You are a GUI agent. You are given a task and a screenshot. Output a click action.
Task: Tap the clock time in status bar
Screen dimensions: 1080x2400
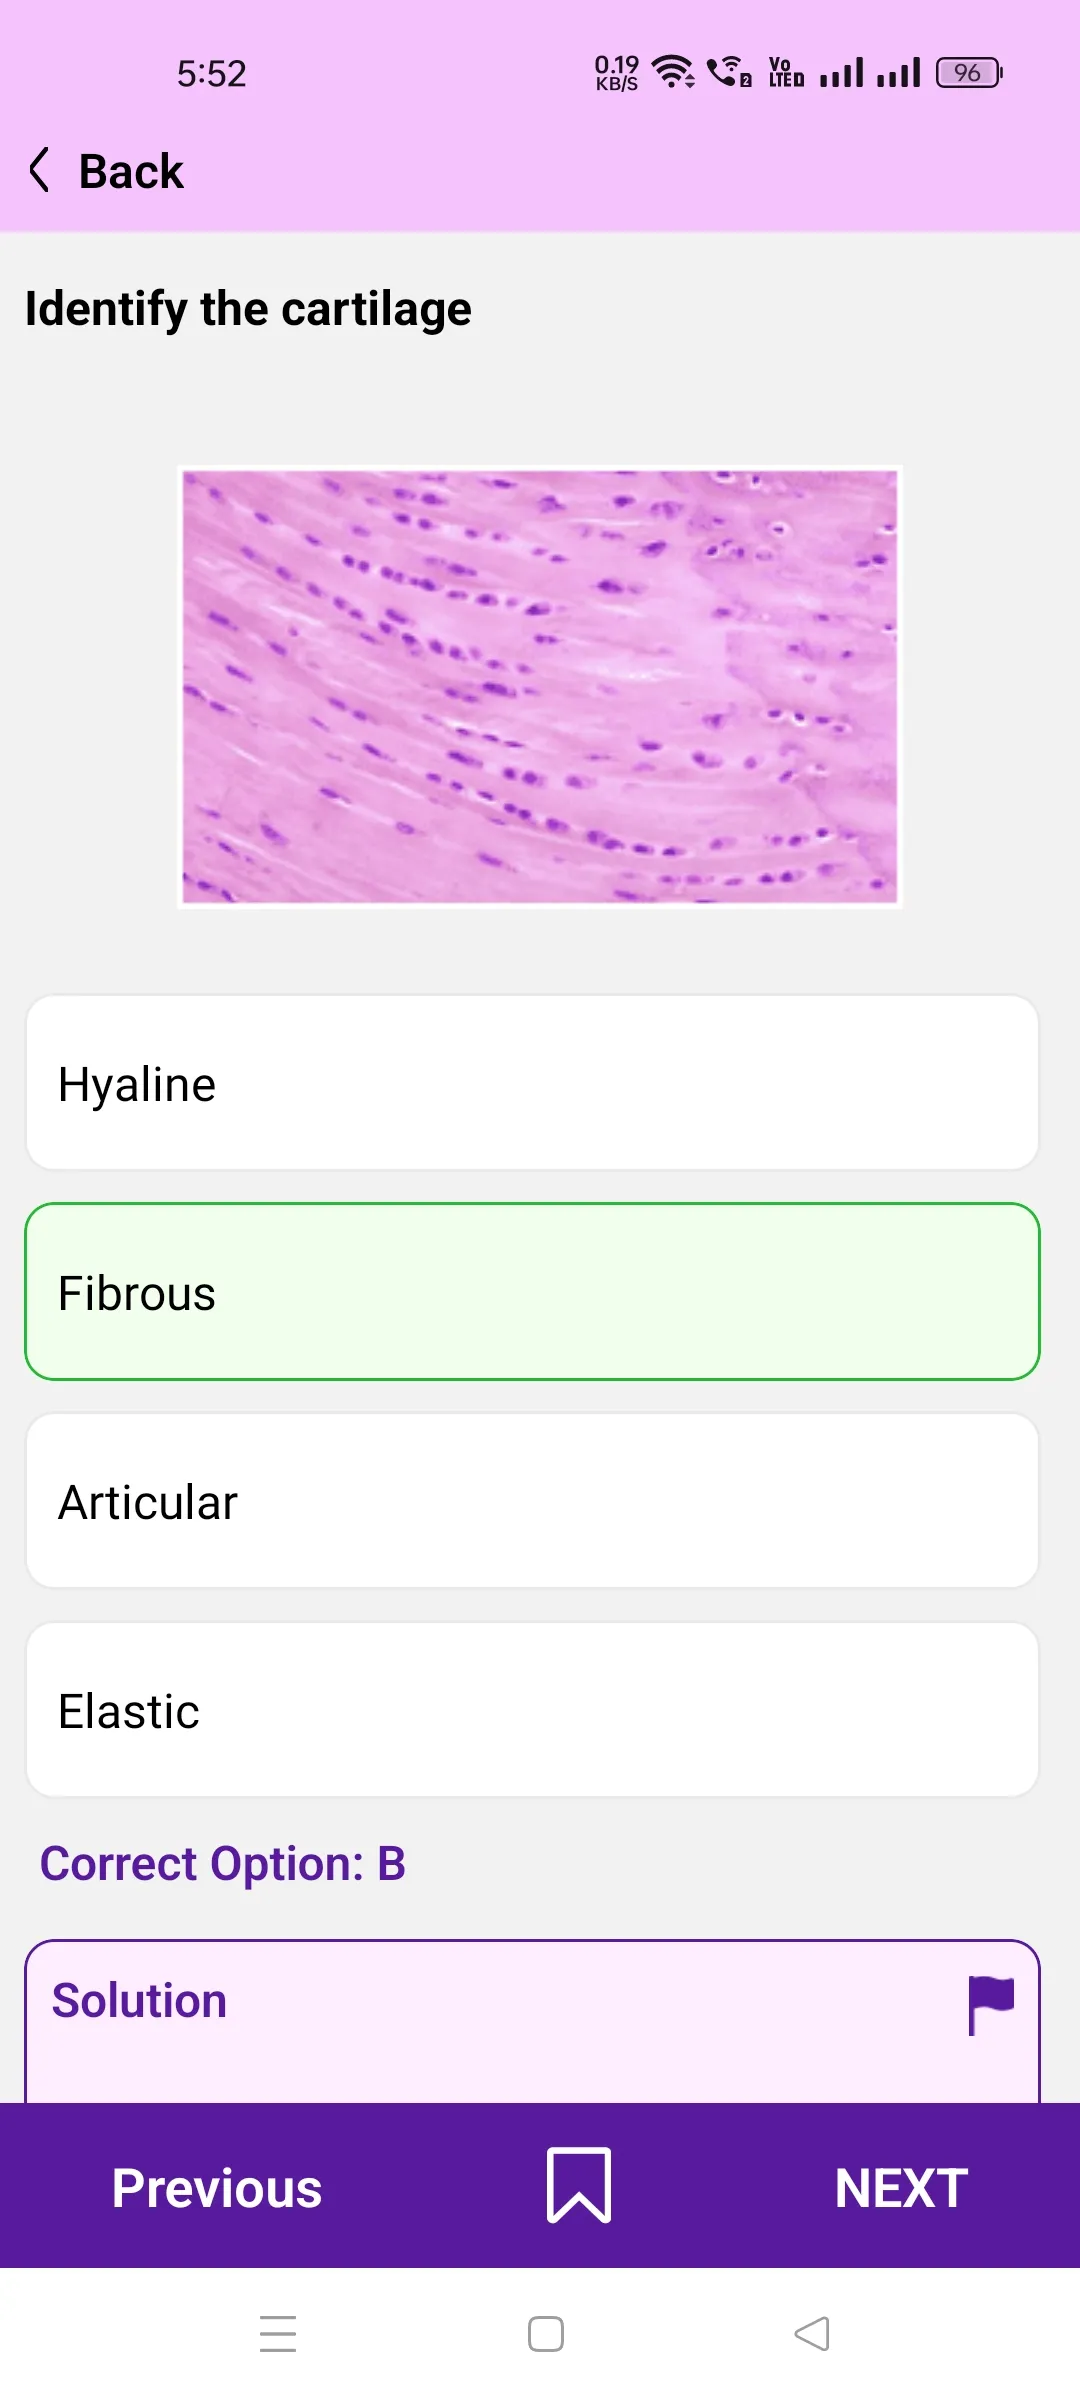211,74
